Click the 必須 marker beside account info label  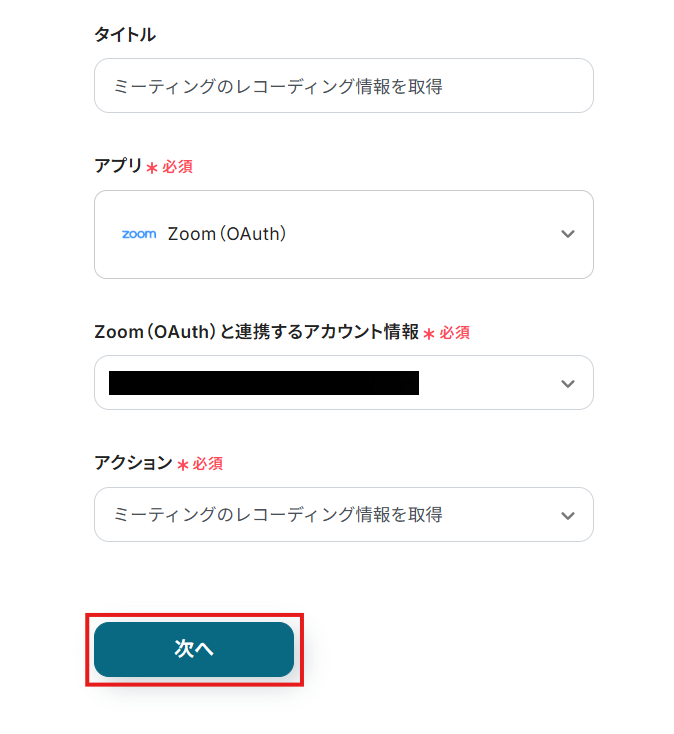[x=455, y=333]
